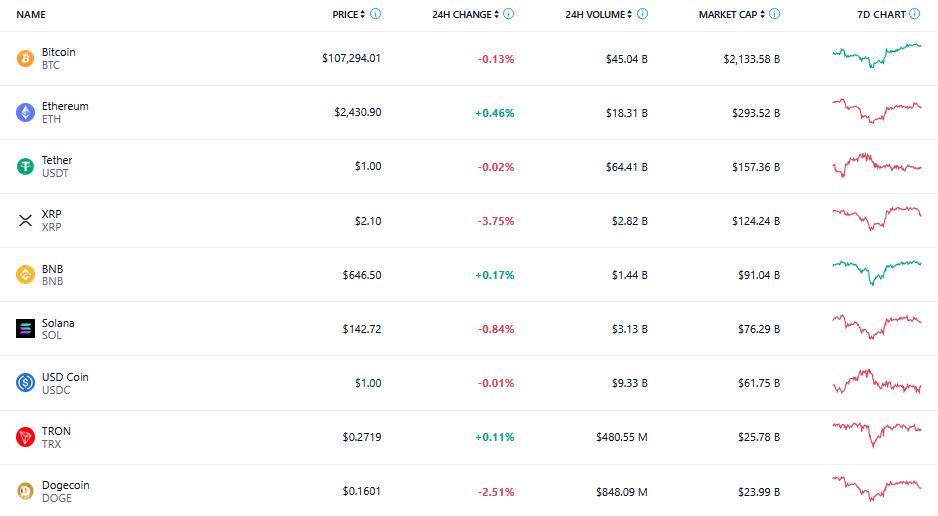The image size is (938, 516).
Task: Open the Tether name link
Action: coord(57,160)
